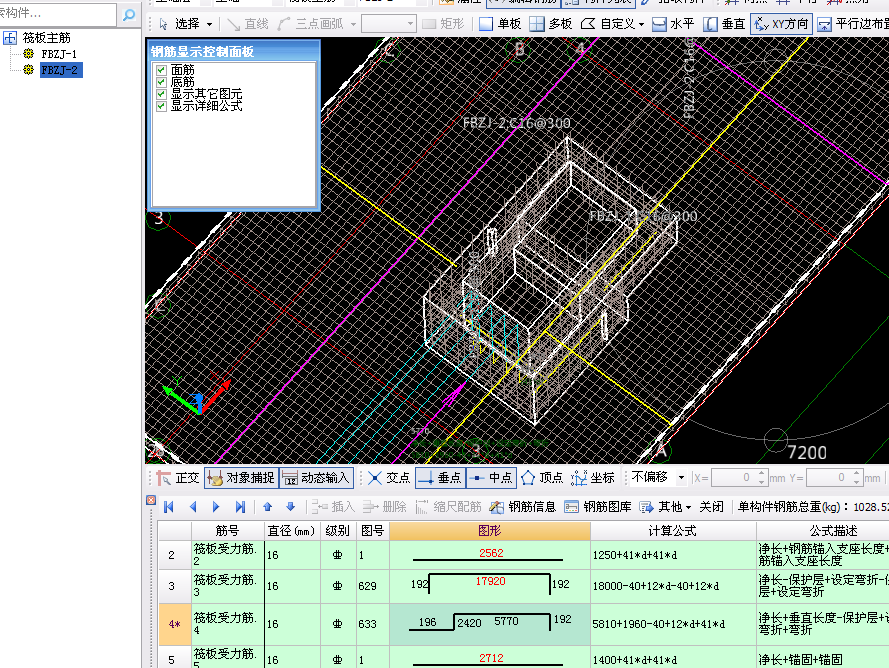Open the 其他 dropdown menu
The image size is (889, 668).
[x=666, y=507]
